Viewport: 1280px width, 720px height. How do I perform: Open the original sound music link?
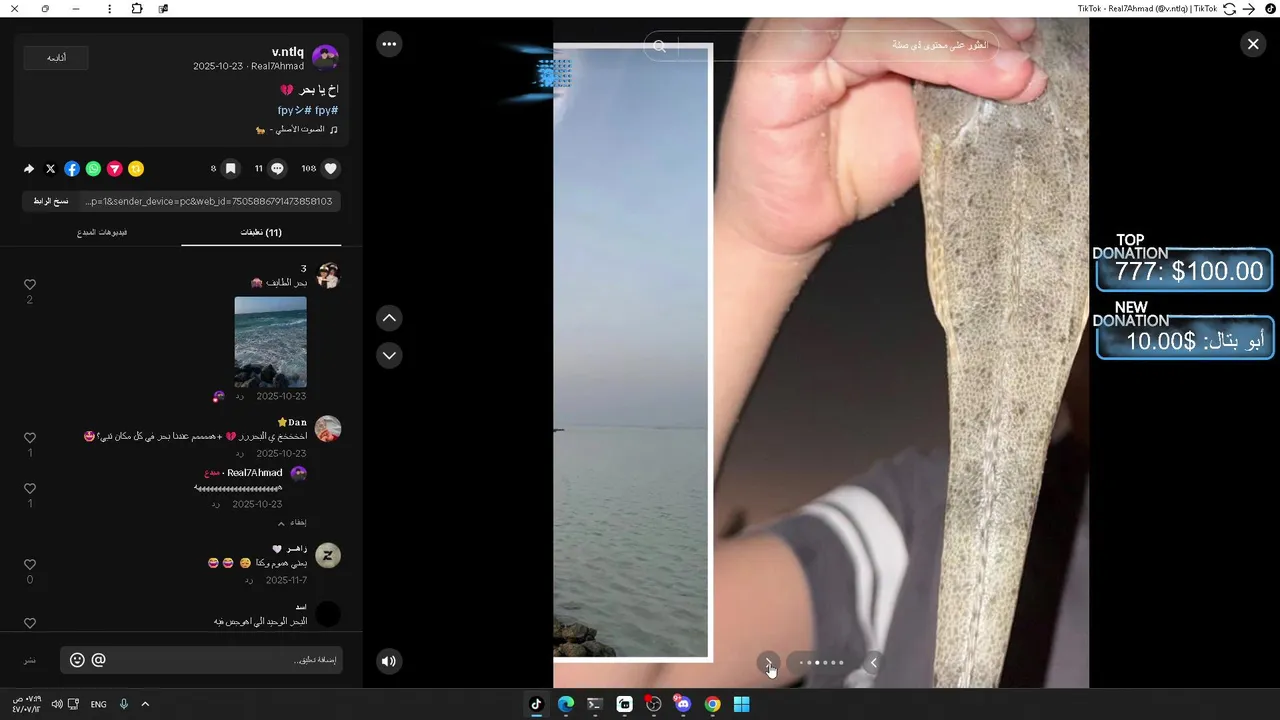(x=297, y=130)
